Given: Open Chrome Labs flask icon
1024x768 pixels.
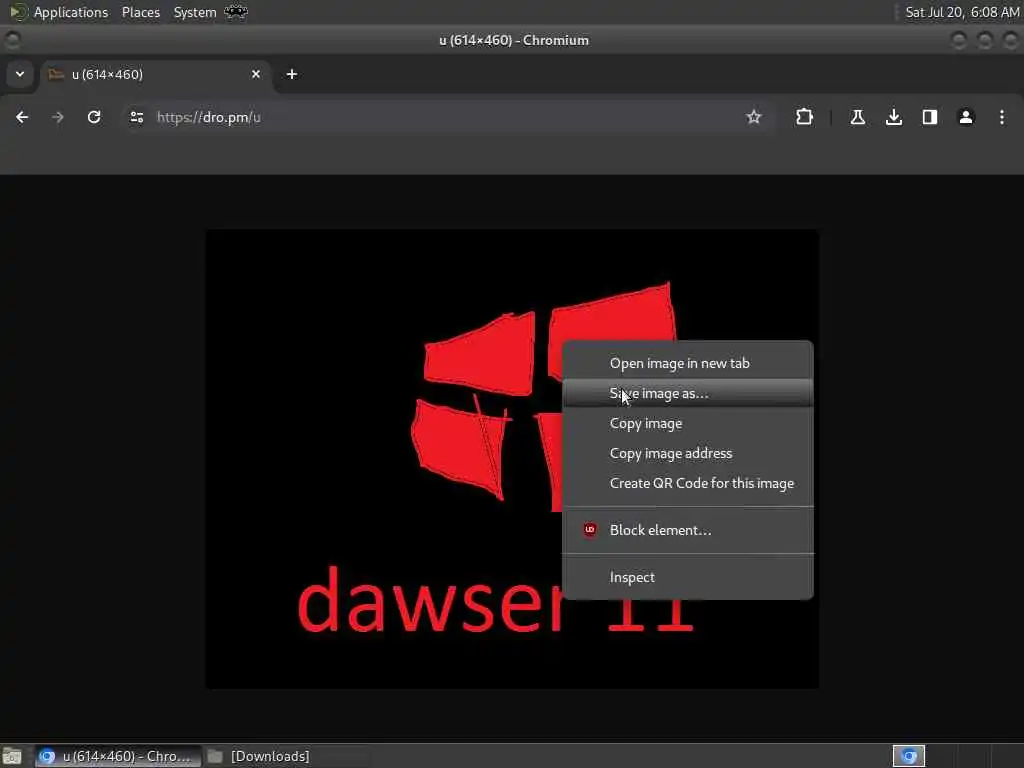Looking at the screenshot, I should click(x=857, y=117).
